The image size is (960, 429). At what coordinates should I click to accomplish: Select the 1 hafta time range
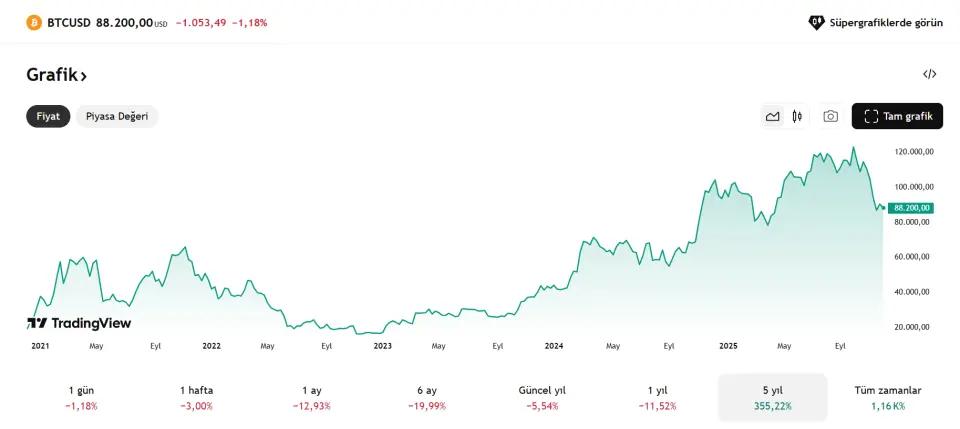coord(197,397)
